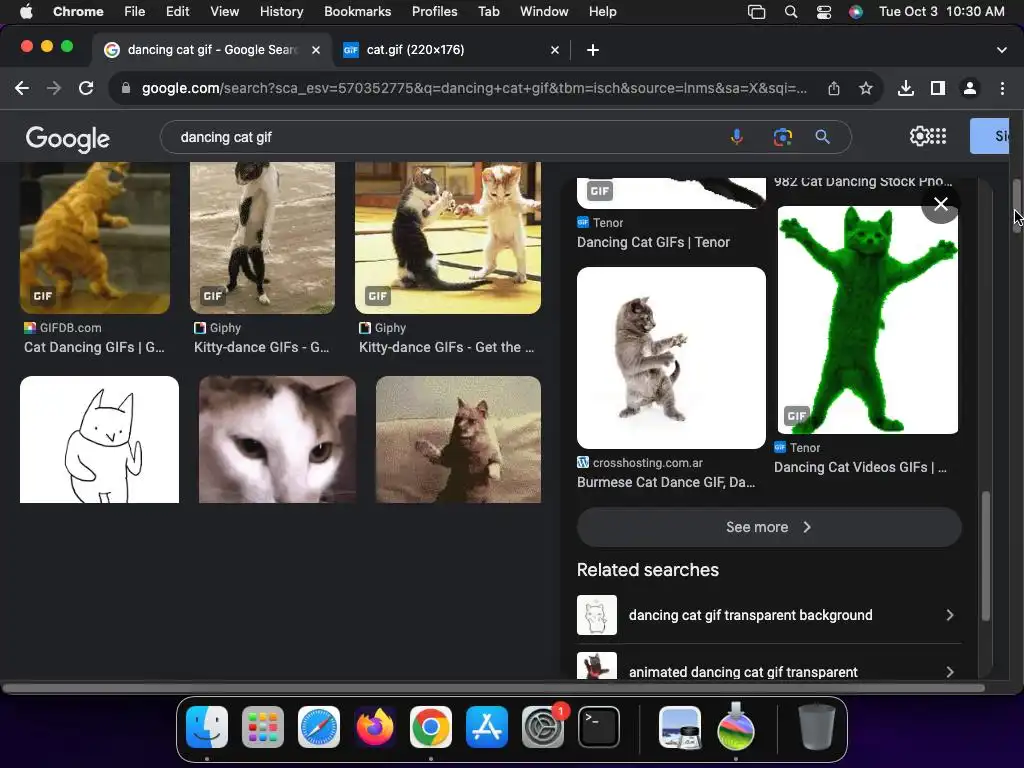Close the cat.gif tab
The width and height of the screenshot is (1024, 768).
point(554,50)
